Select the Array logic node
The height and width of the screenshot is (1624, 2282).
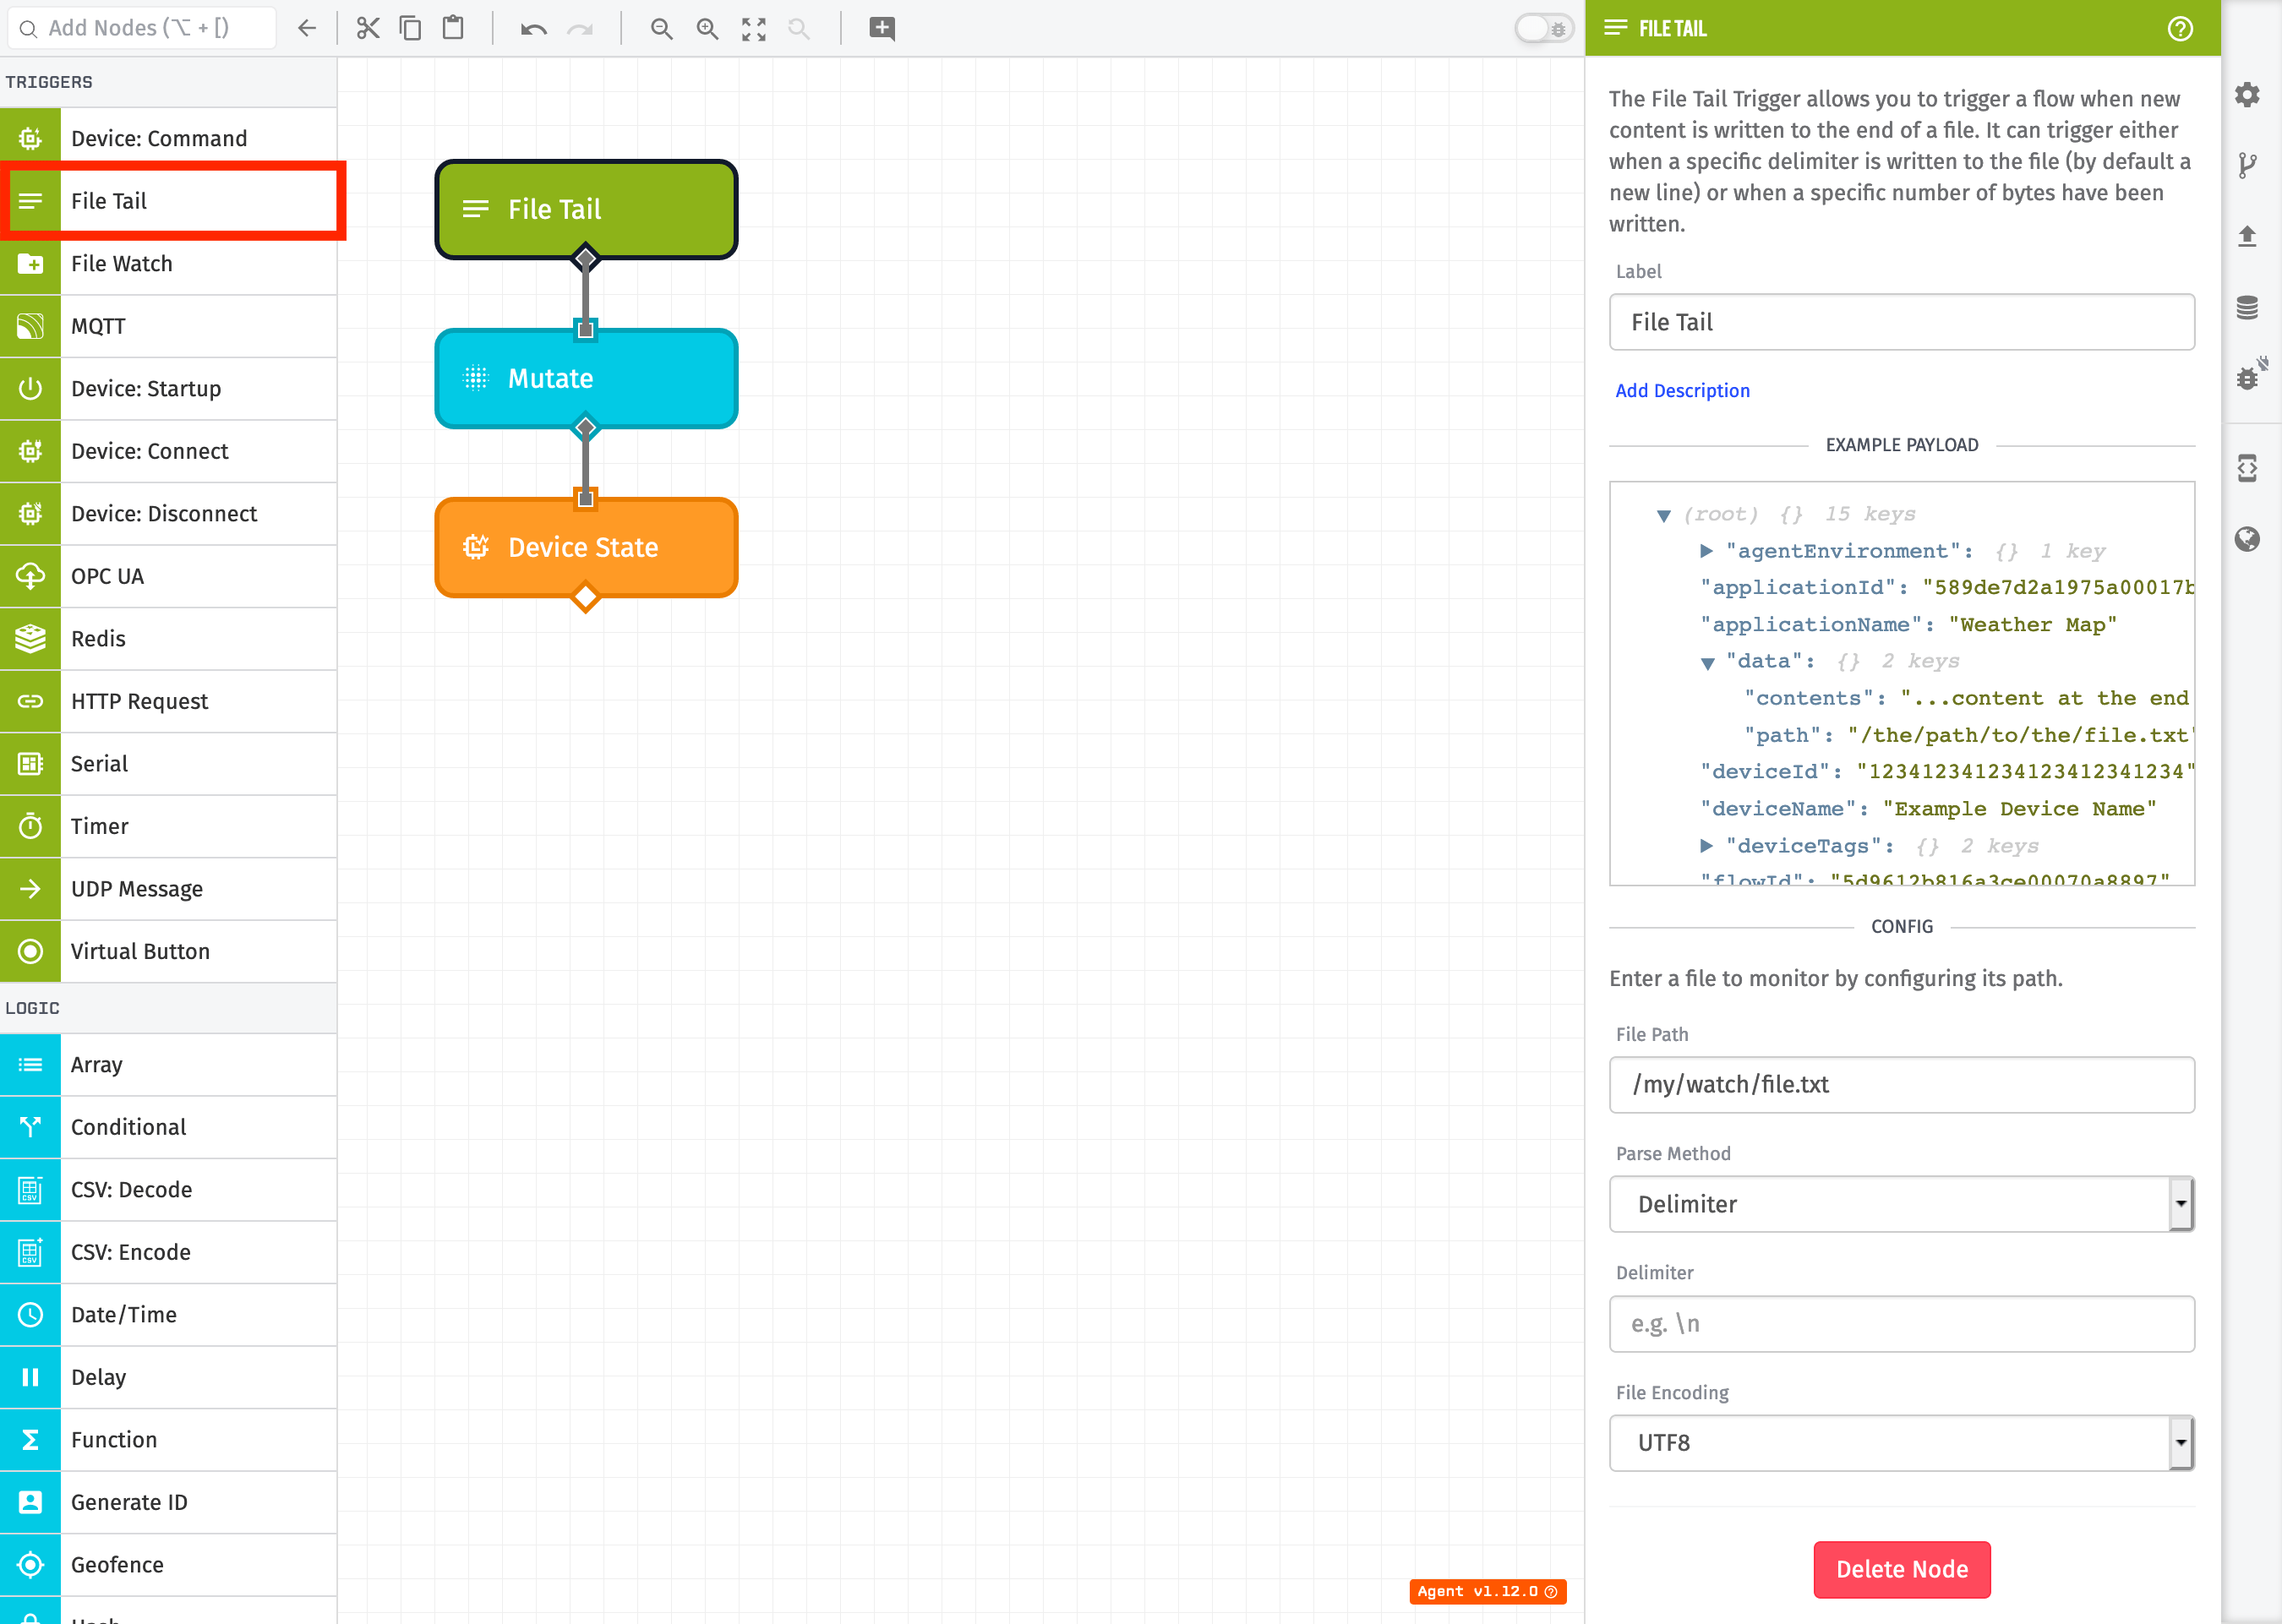click(168, 1065)
